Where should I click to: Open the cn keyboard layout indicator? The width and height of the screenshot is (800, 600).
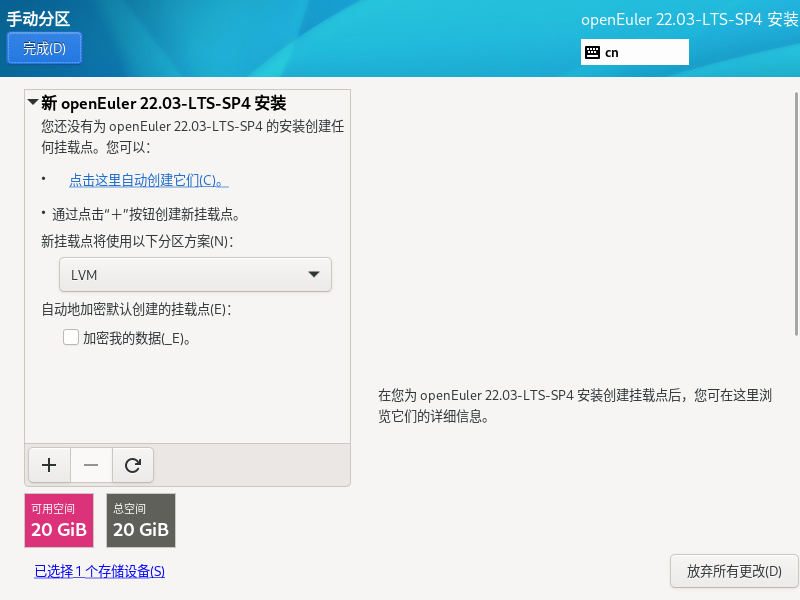click(634, 53)
